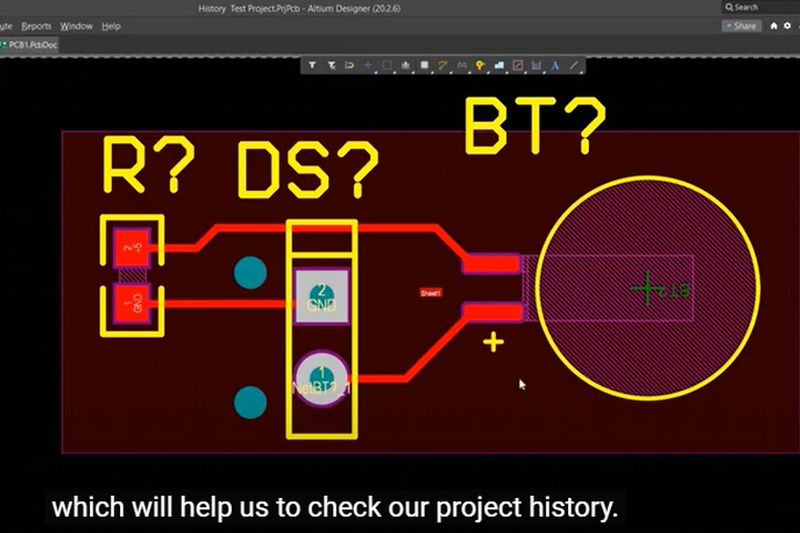The image size is (800, 533).
Task: Open the Align objects tool
Action: pos(406,65)
